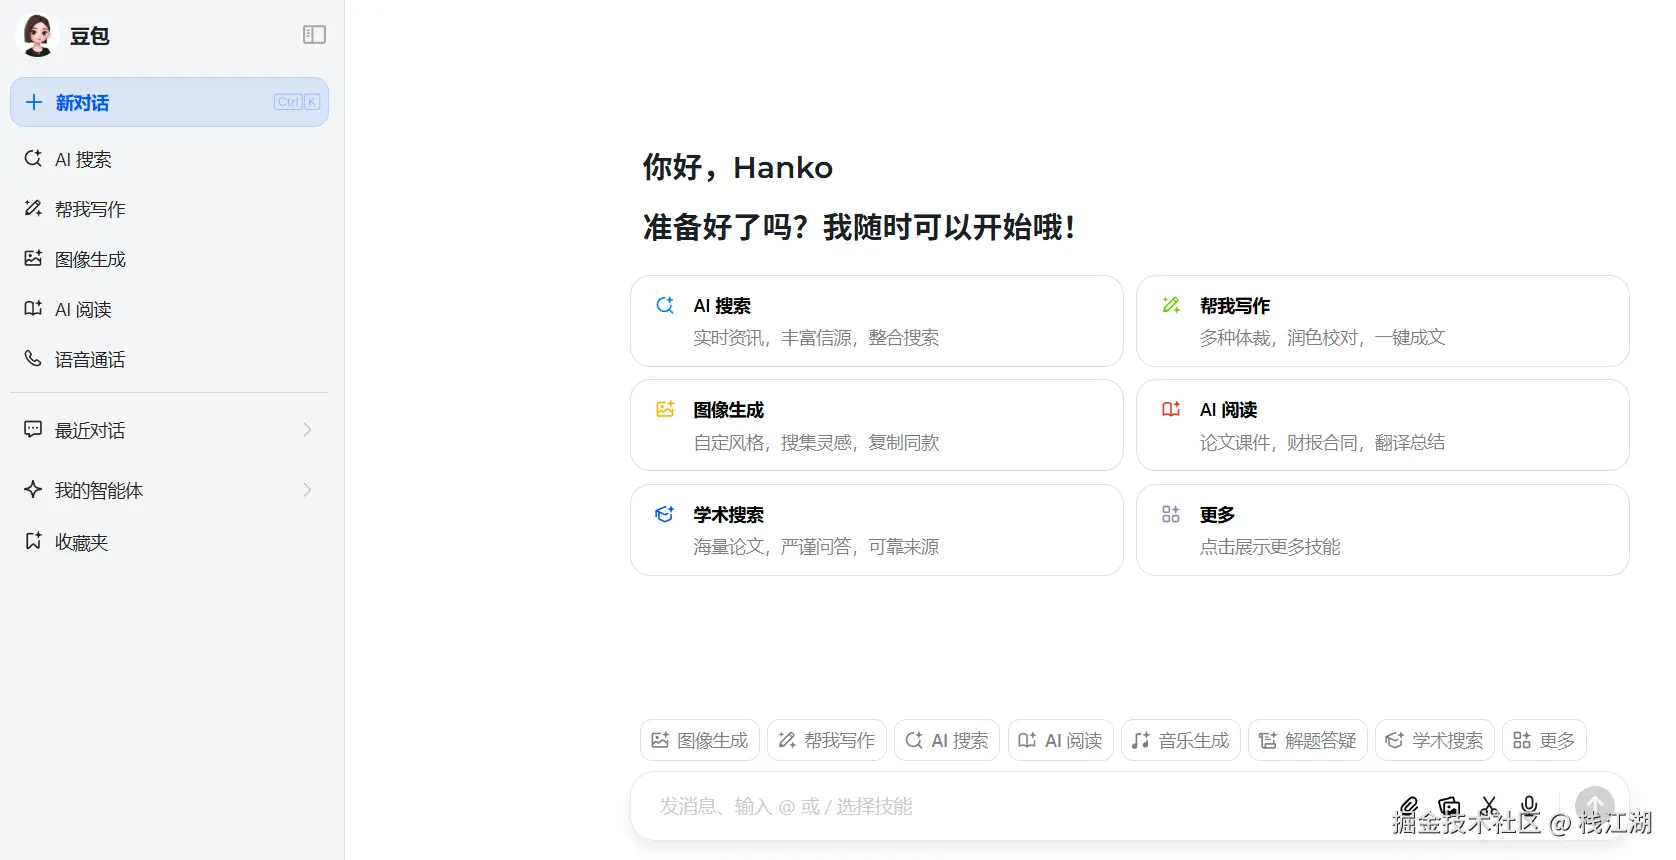Screen dimensions: 1676x860
Task: Choose the AI 搜索 skill chip above input
Action: (x=947, y=740)
